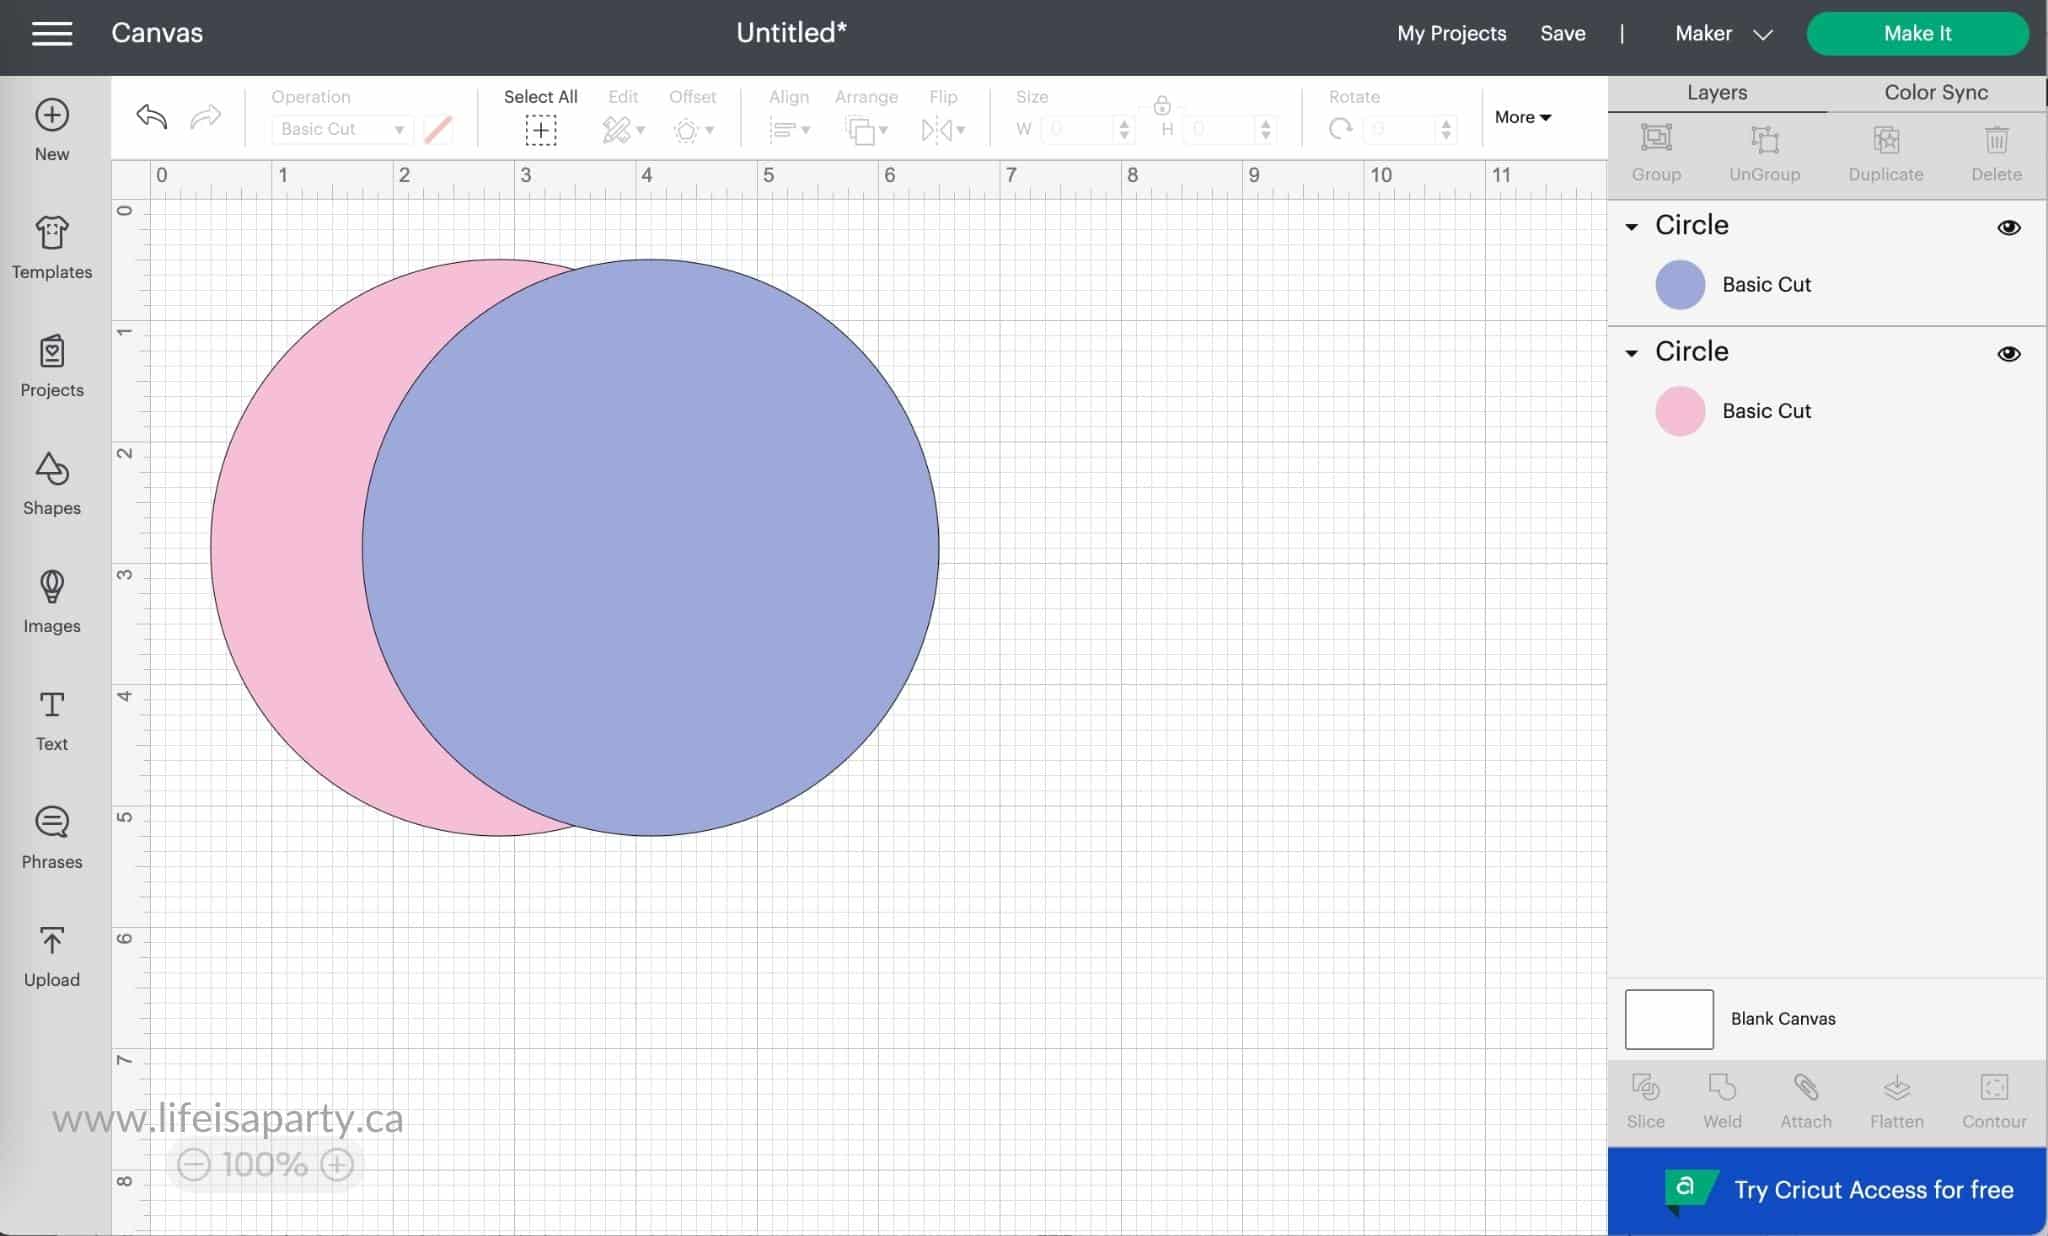Hide the pink Circle layer
This screenshot has width=2048, height=1236.
tap(2011, 353)
